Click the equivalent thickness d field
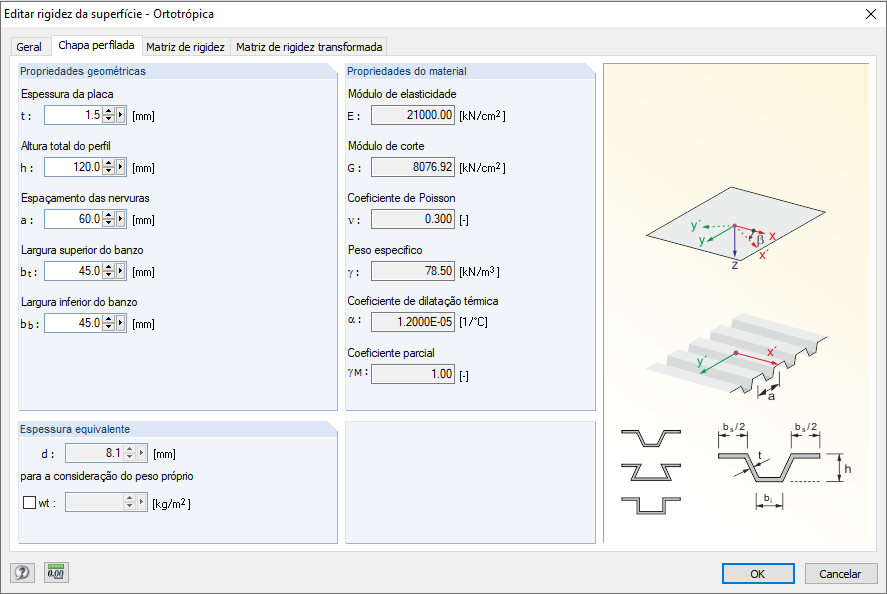Viewport: 887px width, 594px height. [94, 453]
